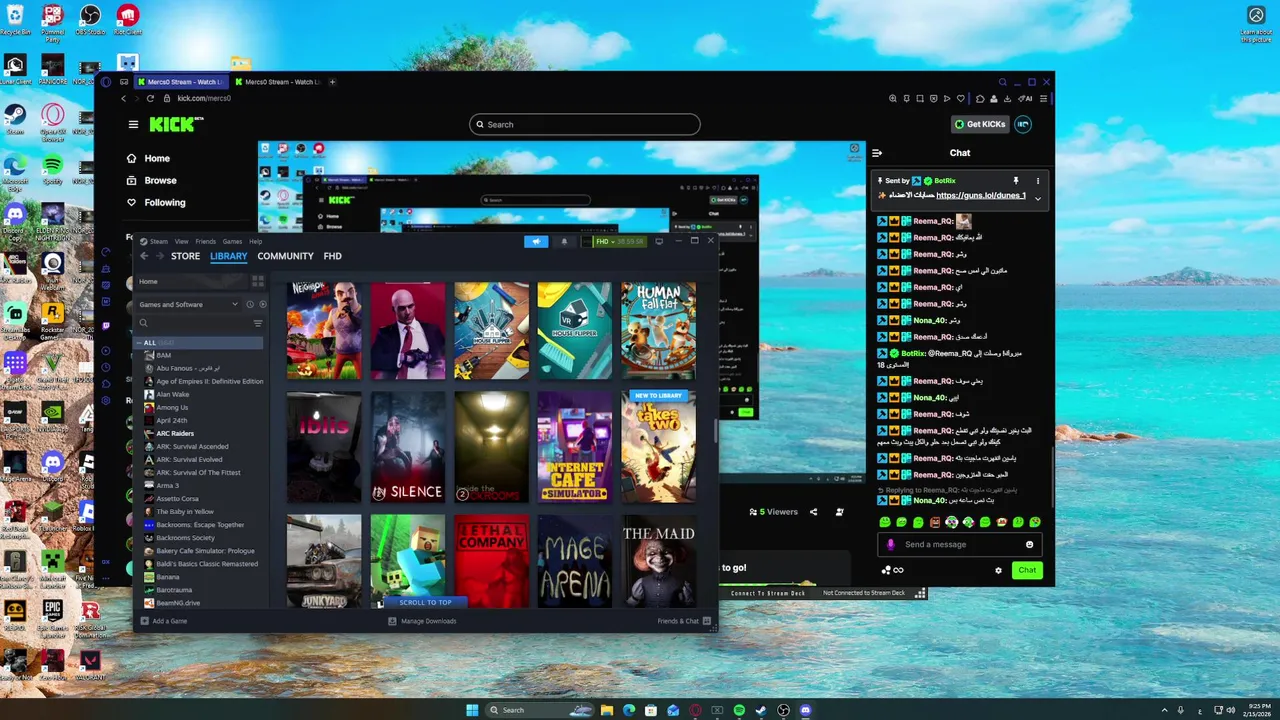Collapse the Kick chat panel icon
The width and height of the screenshot is (1280, 720).
click(x=877, y=153)
